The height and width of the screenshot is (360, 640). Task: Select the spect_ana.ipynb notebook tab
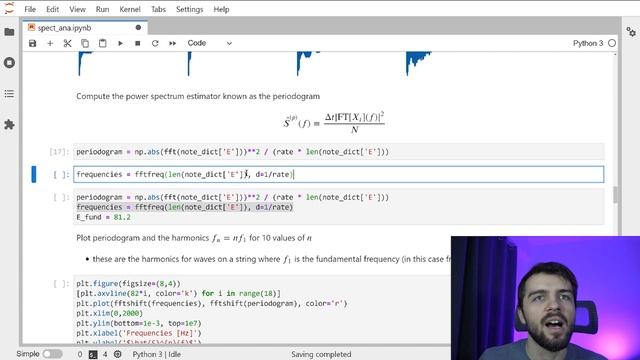pyautogui.click(x=85, y=28)
